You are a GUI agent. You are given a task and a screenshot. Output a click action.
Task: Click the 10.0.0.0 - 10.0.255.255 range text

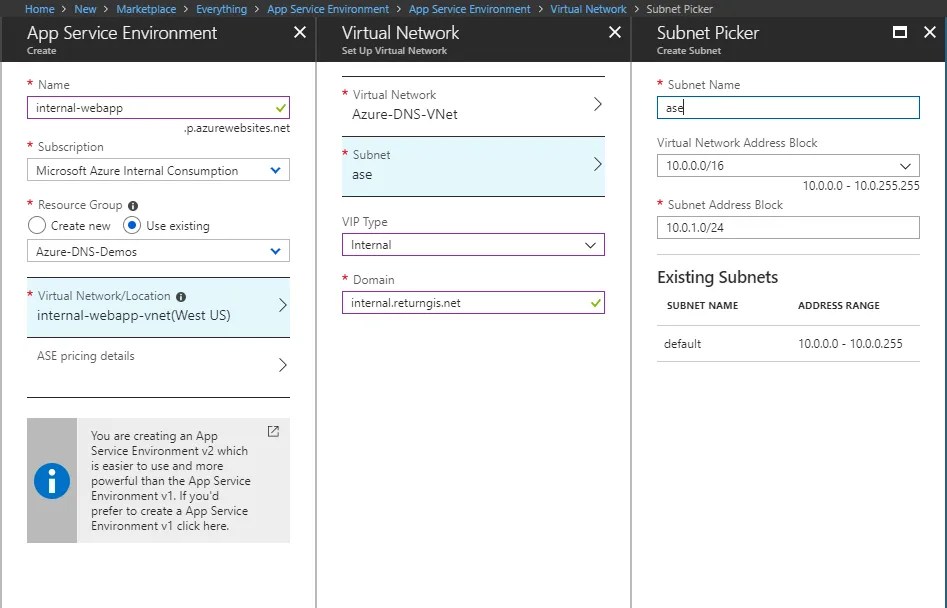tap(861, 186)
